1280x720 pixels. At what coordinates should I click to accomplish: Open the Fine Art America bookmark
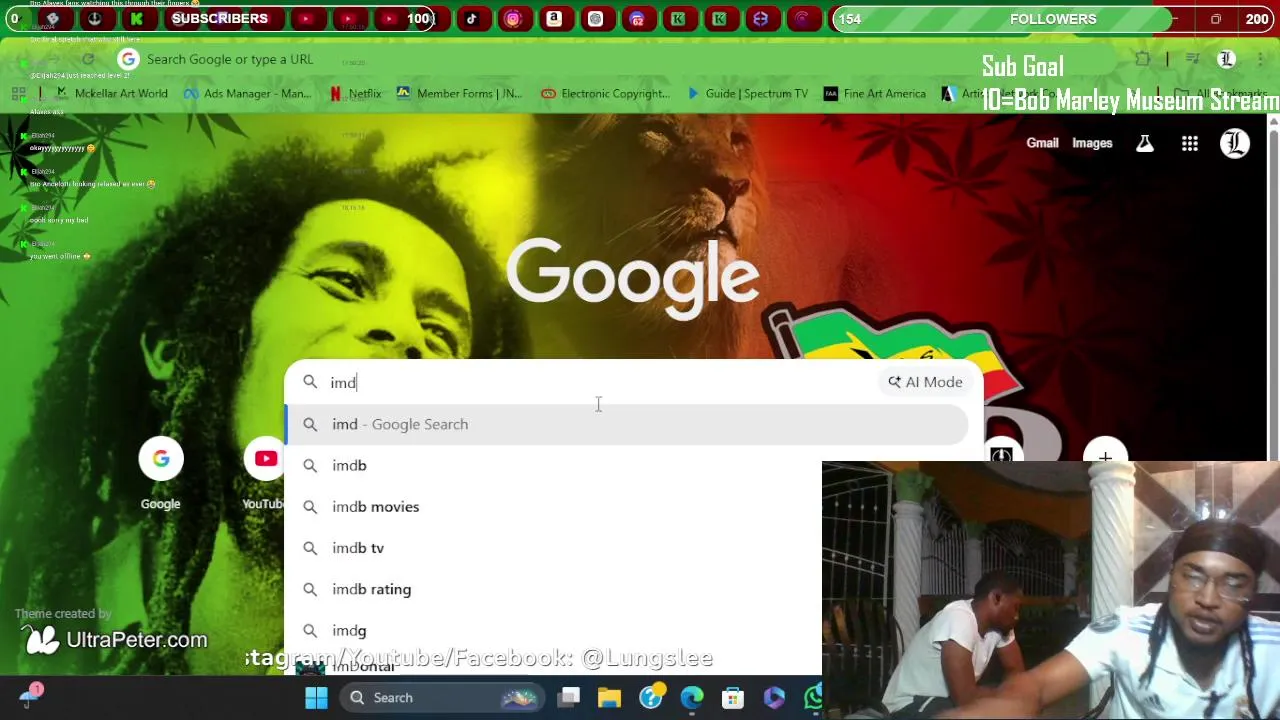pyautogui.click(x=874, y=93)
